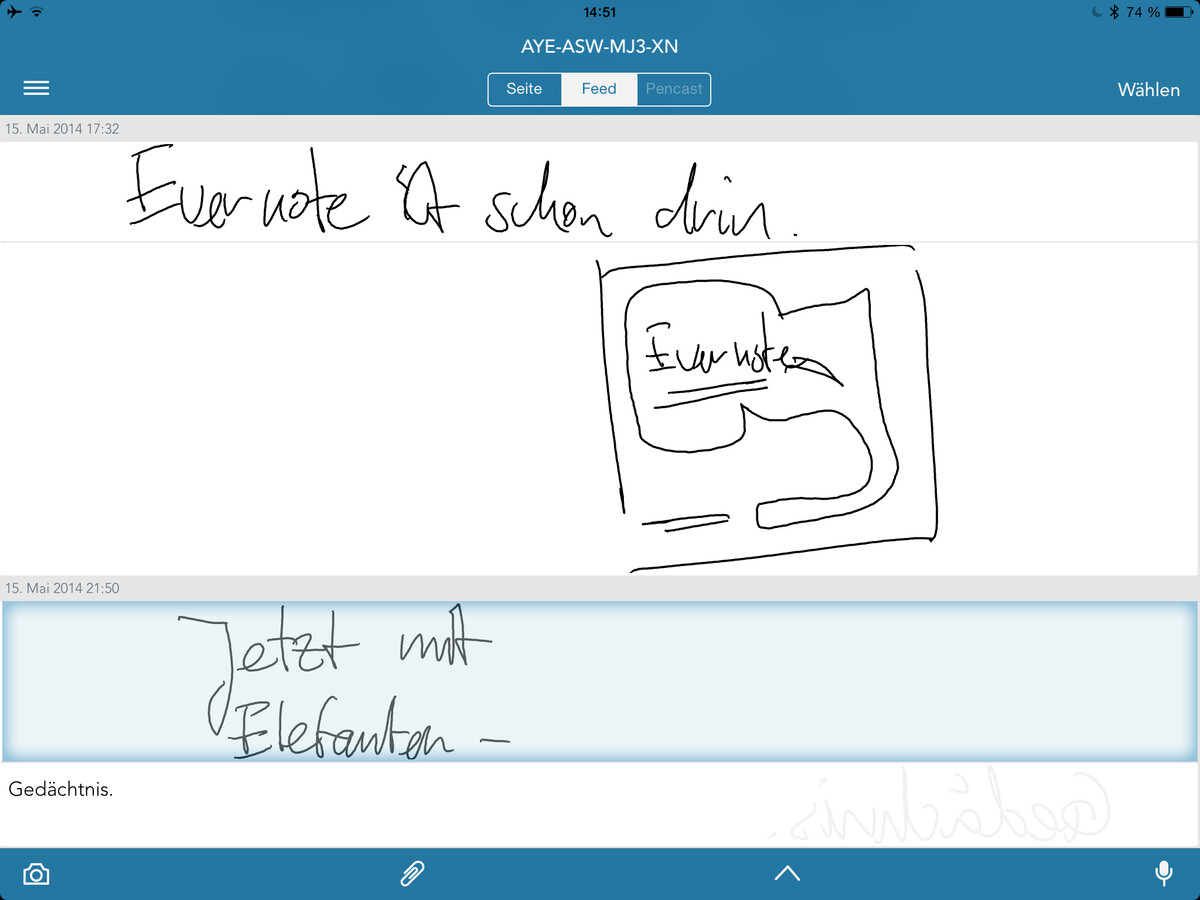The height and width of the screenshot is (900, 1200).
Task: Select the Feed tab
Action: coord(599,89)
